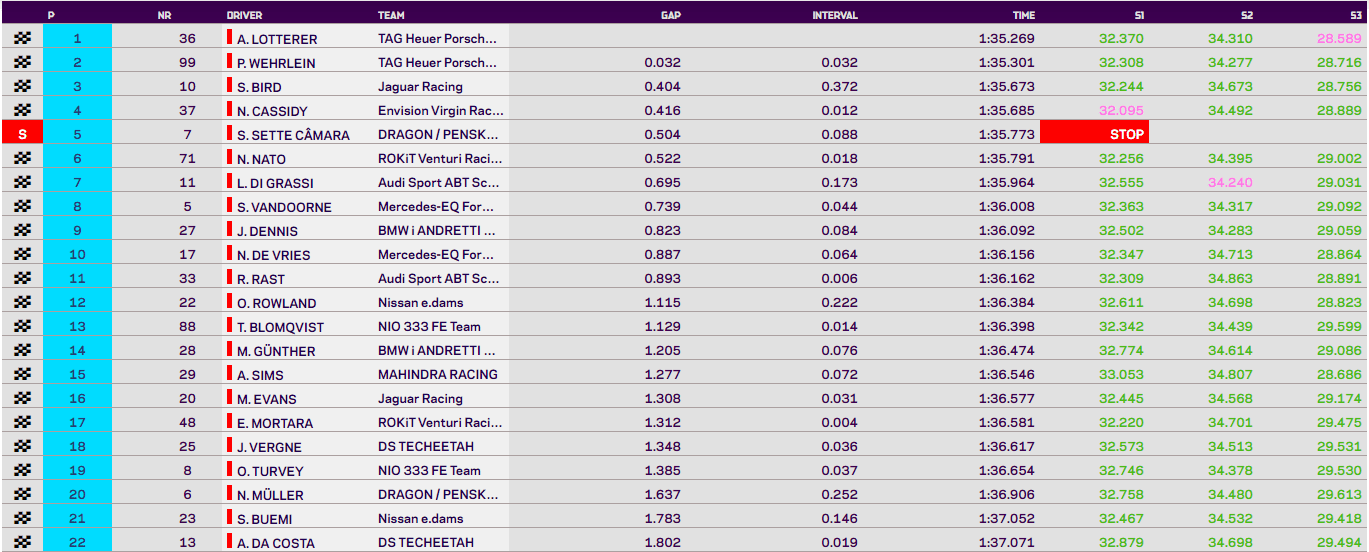
Task: Click the position 1 blue cell
Action: [77, 38]
